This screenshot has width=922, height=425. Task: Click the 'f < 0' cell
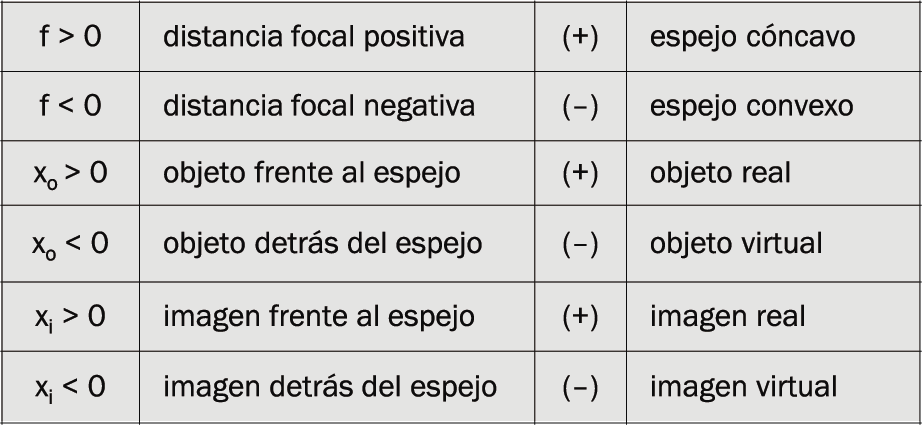71,106
